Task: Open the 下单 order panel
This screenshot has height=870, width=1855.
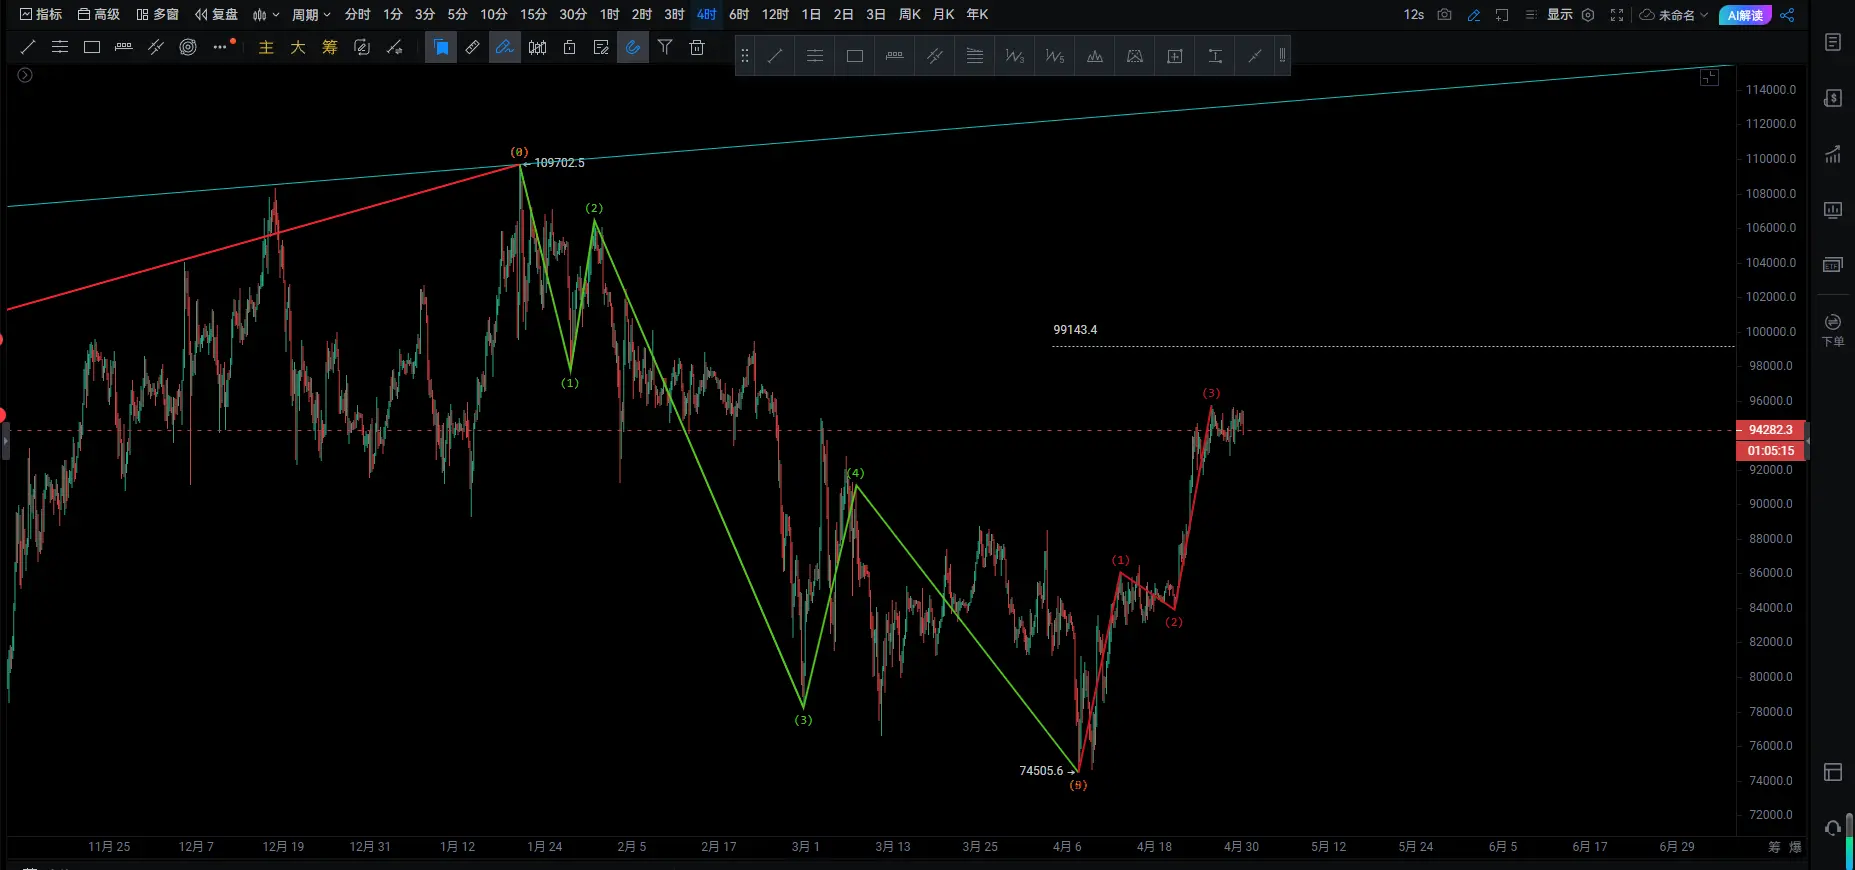Action: pyautogui.click(x=1833, y=329)
